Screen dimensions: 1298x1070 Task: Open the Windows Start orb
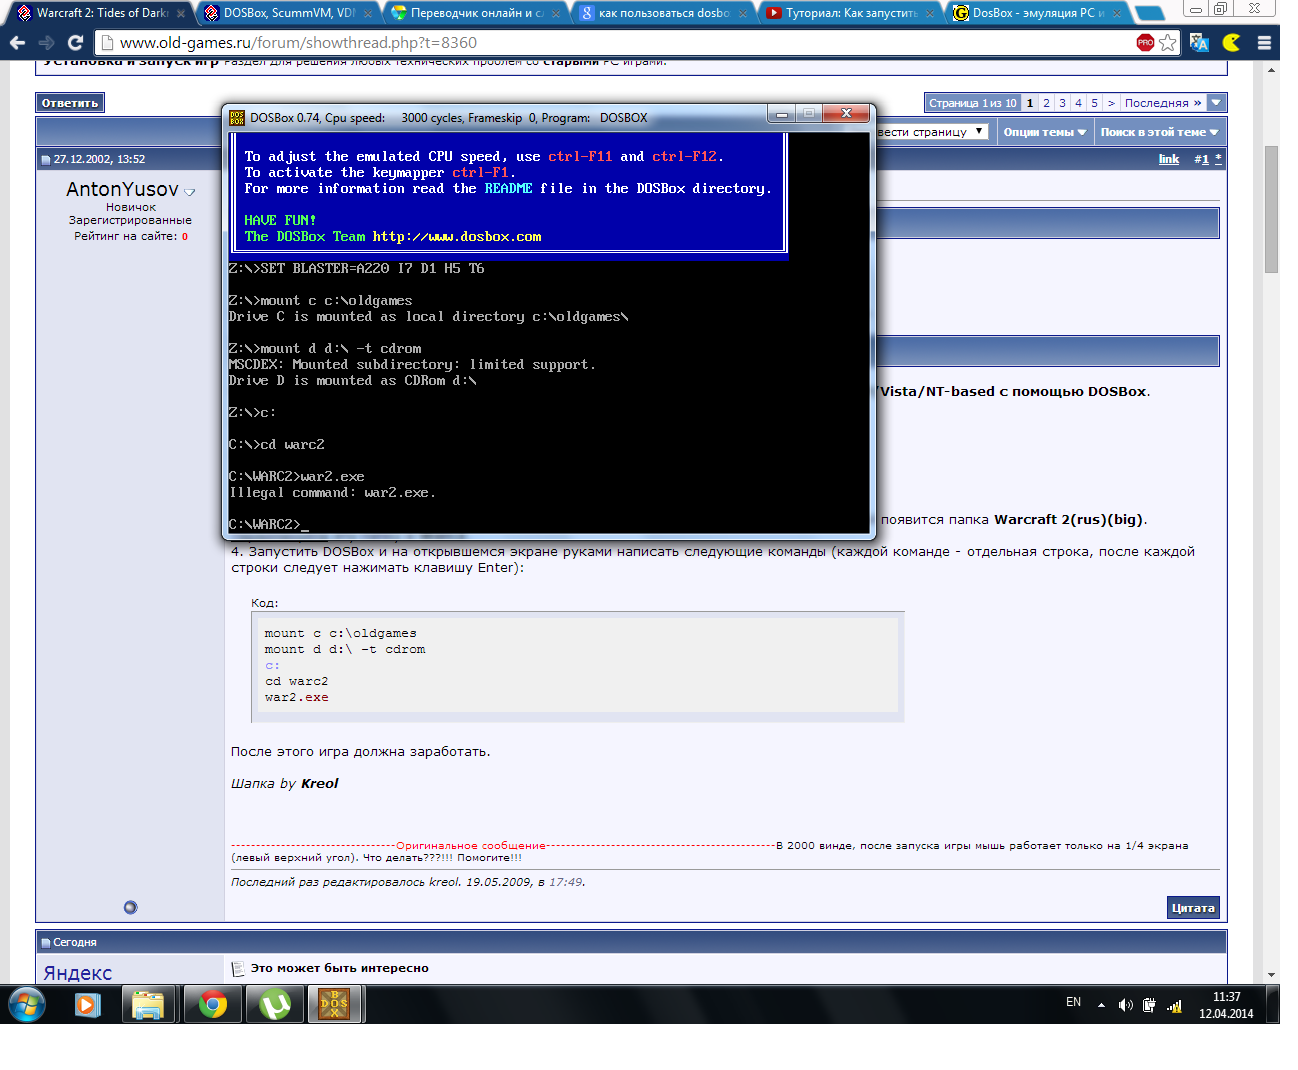pos(27,1004)
